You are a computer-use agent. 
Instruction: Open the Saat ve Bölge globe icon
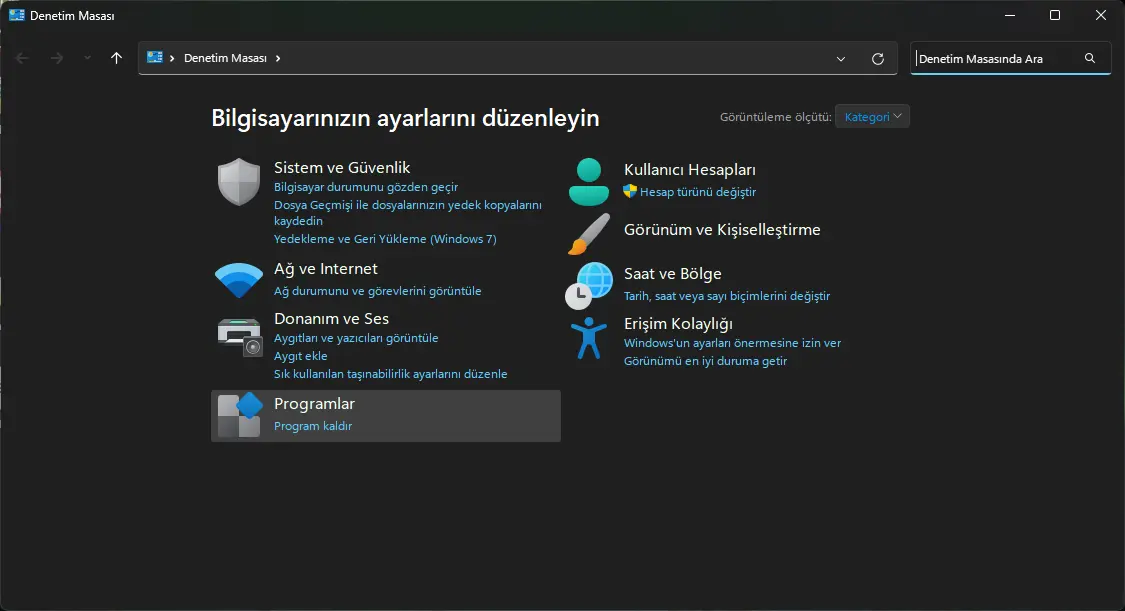589,285
